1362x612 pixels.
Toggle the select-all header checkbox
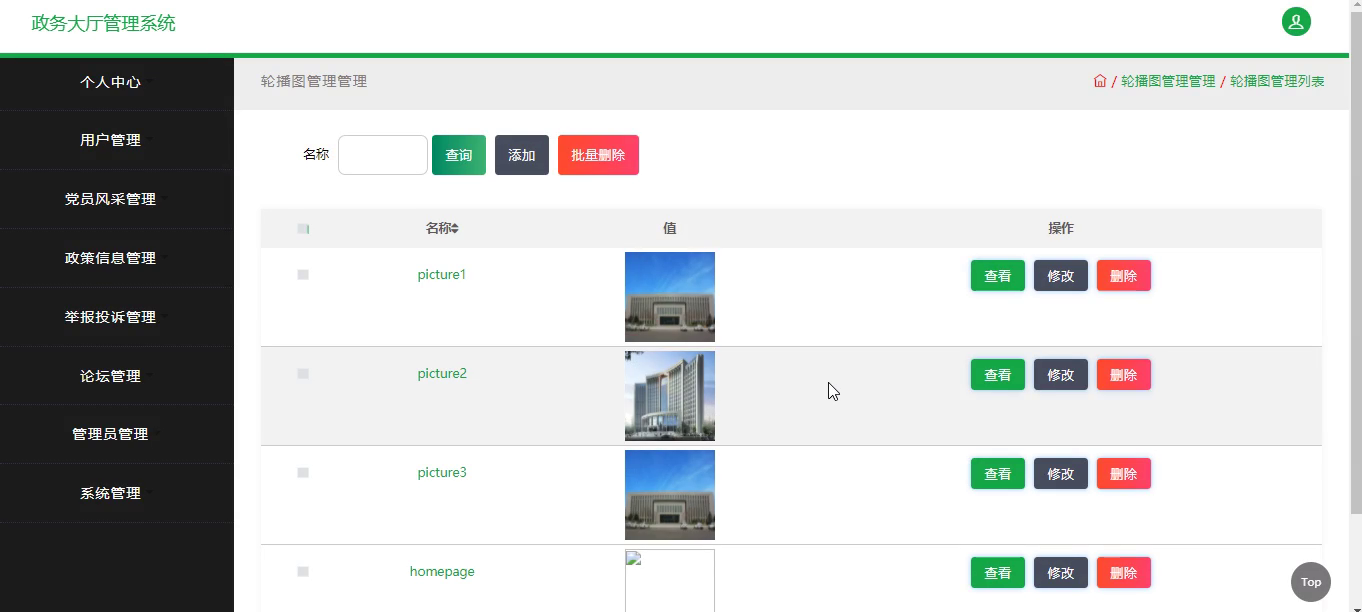coord(303,229)
